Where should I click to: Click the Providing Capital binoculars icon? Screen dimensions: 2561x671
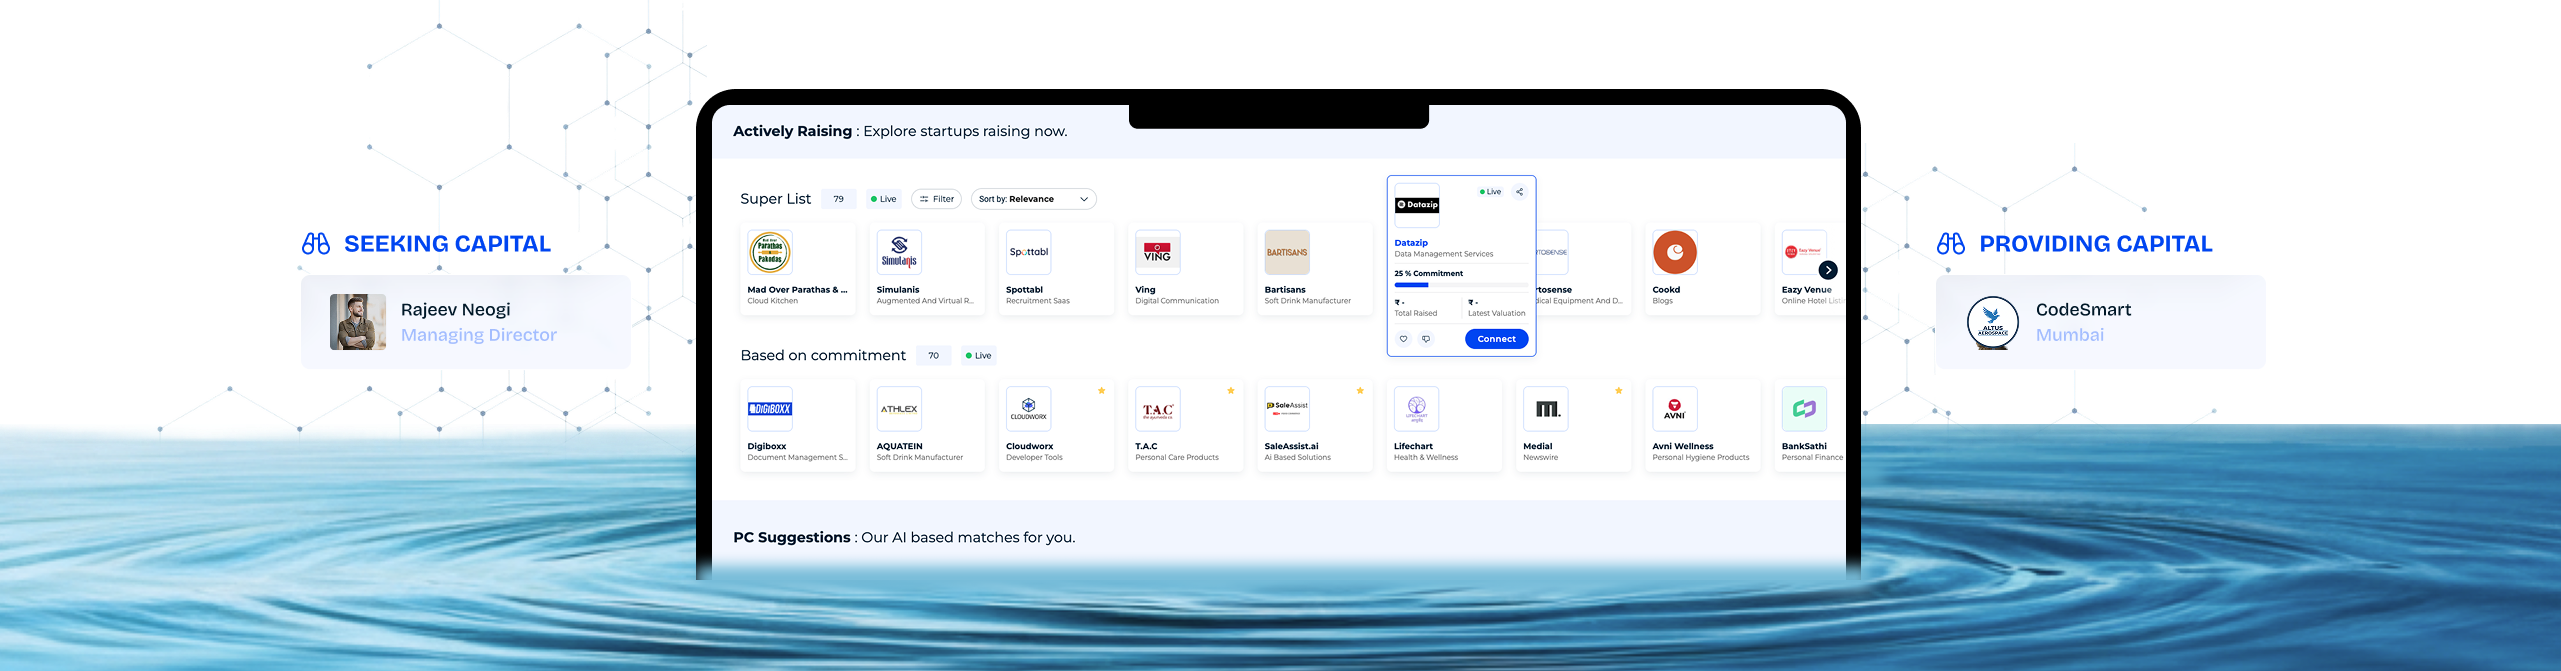point(1950,244)
